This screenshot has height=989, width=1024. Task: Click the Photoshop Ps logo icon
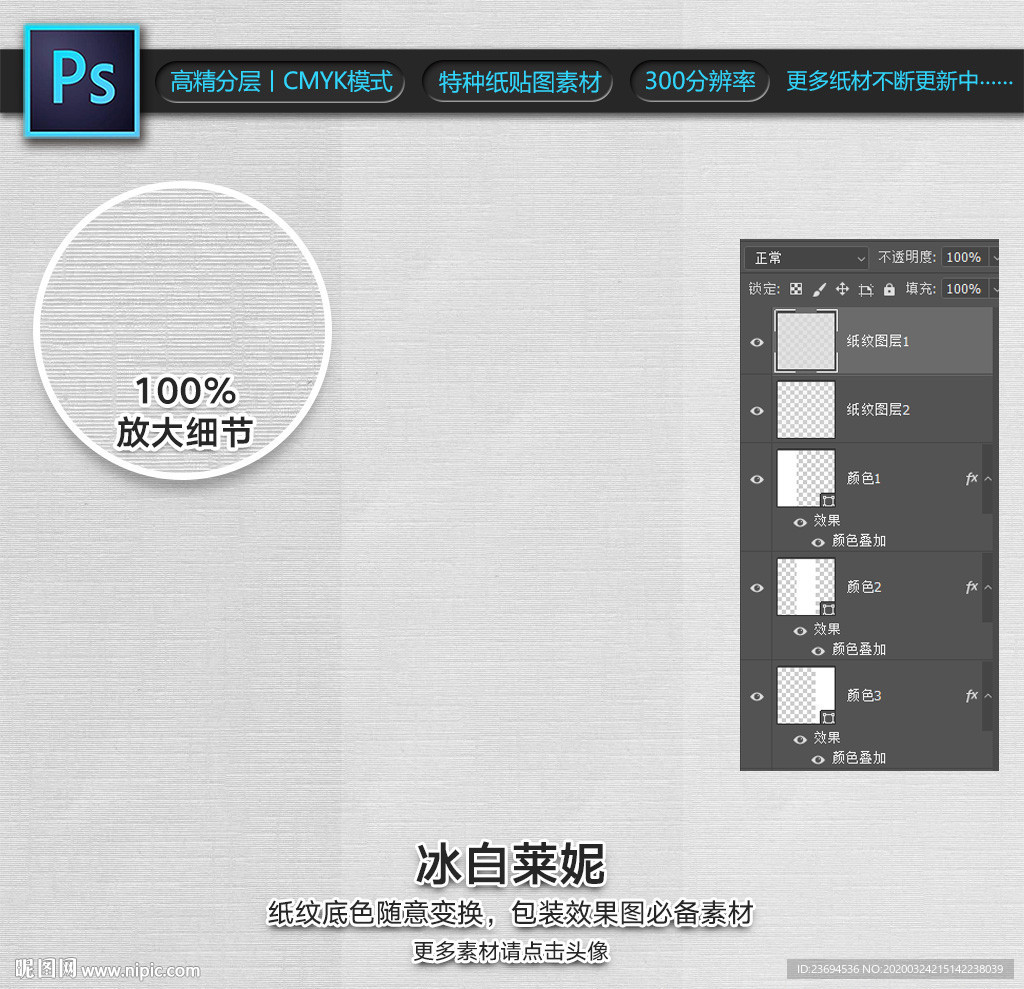tap(82, 80)
